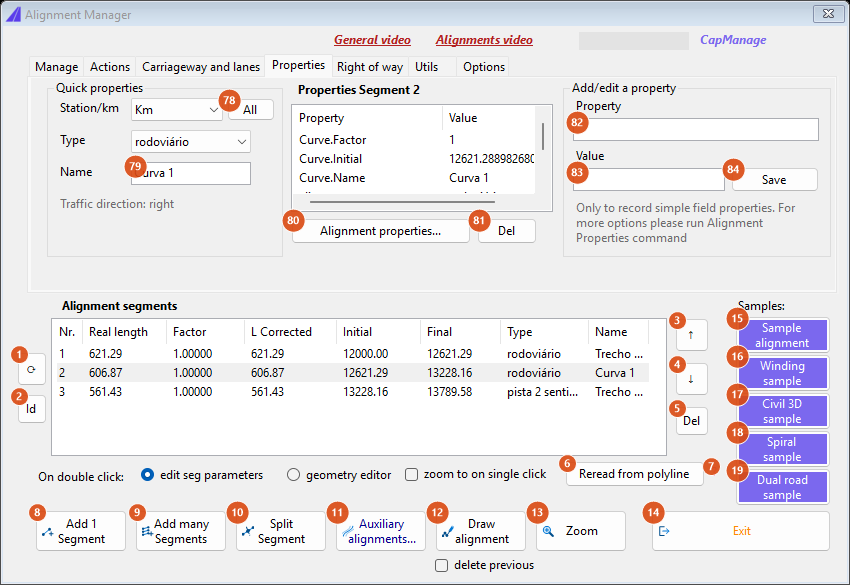Select Curve.Name property row
This screenshot has height=585, width=850.
tap(416, 178)
